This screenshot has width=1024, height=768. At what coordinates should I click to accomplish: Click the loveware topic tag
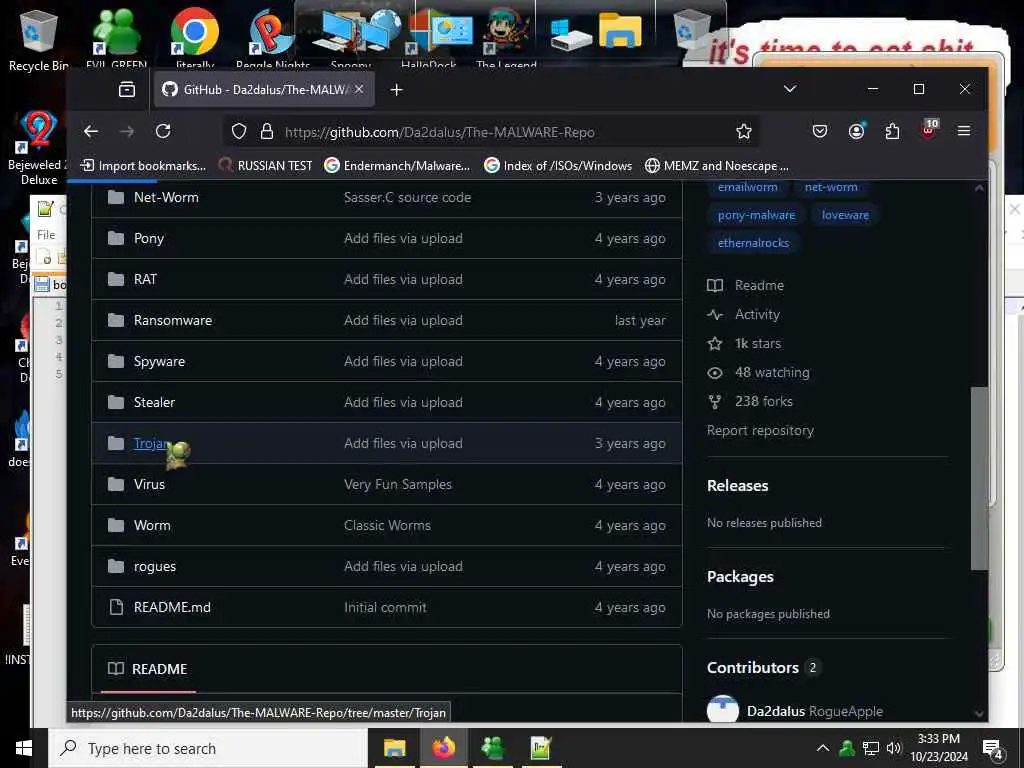845,215
